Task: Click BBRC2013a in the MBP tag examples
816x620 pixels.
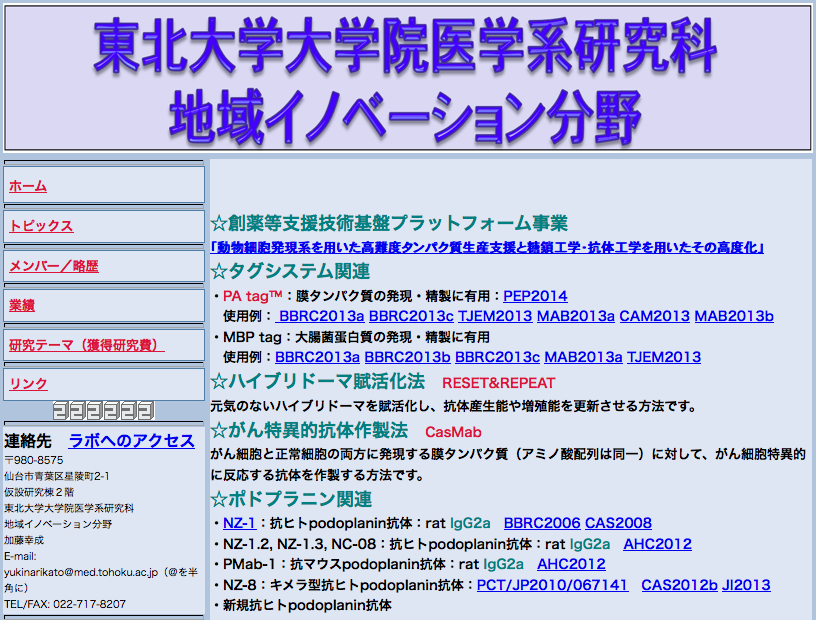Action: [x=317, y=357]
